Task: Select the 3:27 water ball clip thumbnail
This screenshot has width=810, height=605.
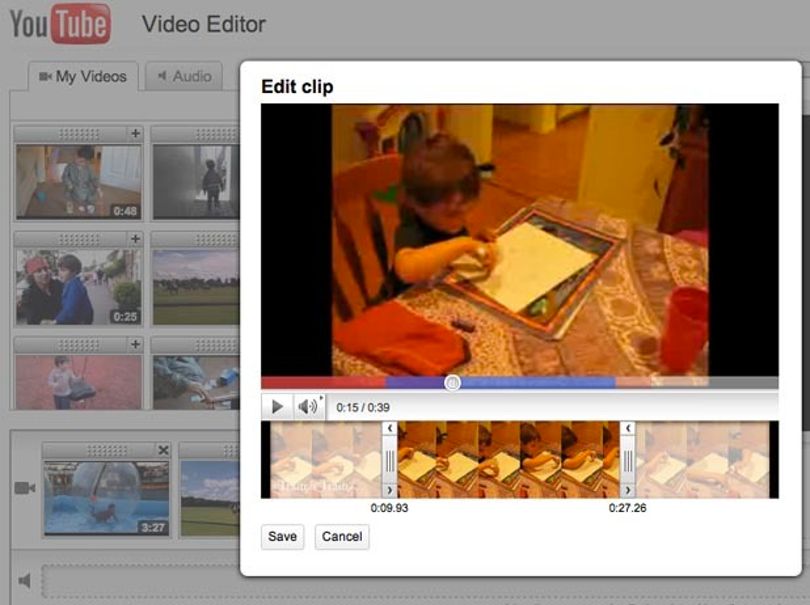Action: (107, 498)
